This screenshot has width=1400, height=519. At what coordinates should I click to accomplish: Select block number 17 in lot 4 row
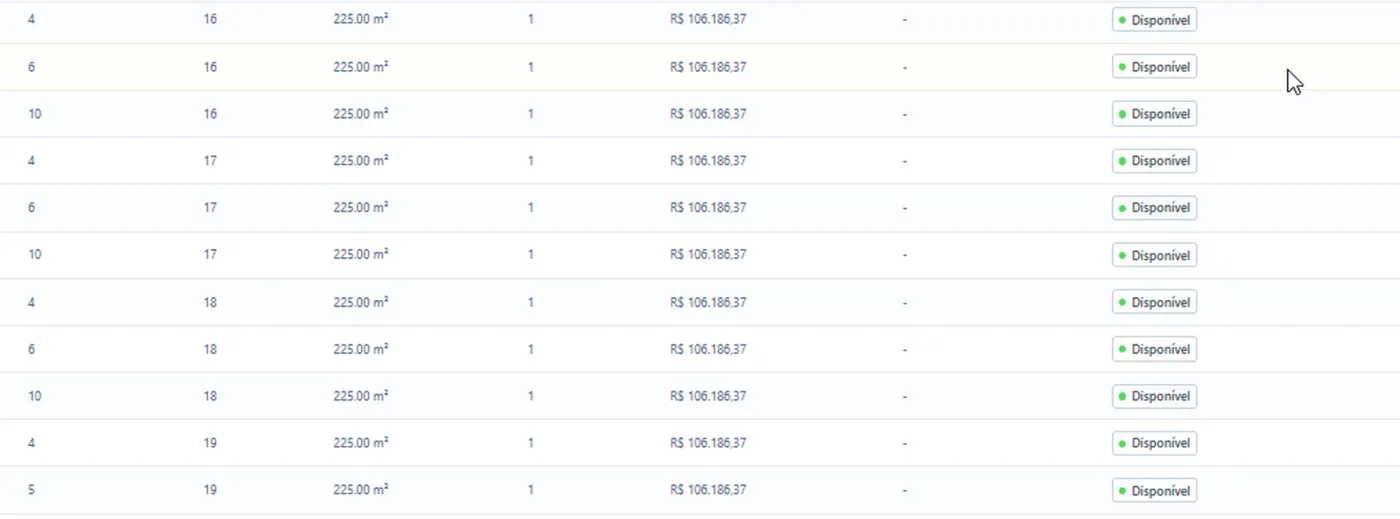[210, 161]
